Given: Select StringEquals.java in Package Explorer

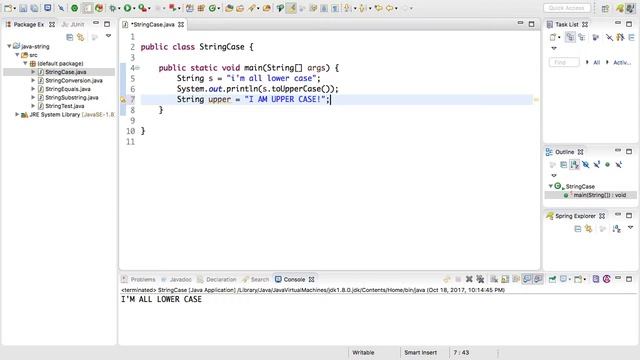Looking at the screenshot, I should tap(68, 89).
